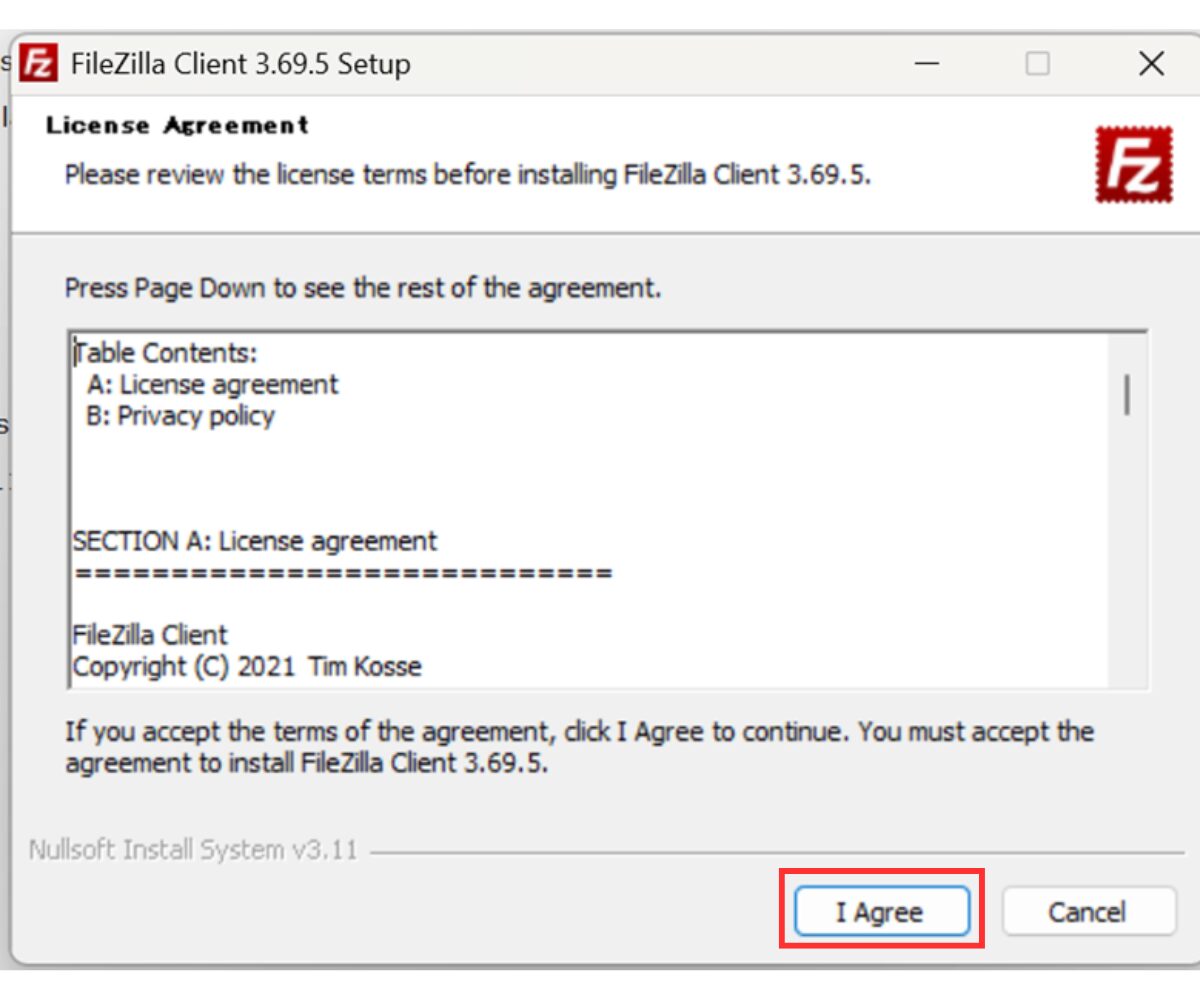Click the bold 'License Agreement' header
The image size is (1200, 1000).
[177, 126]
